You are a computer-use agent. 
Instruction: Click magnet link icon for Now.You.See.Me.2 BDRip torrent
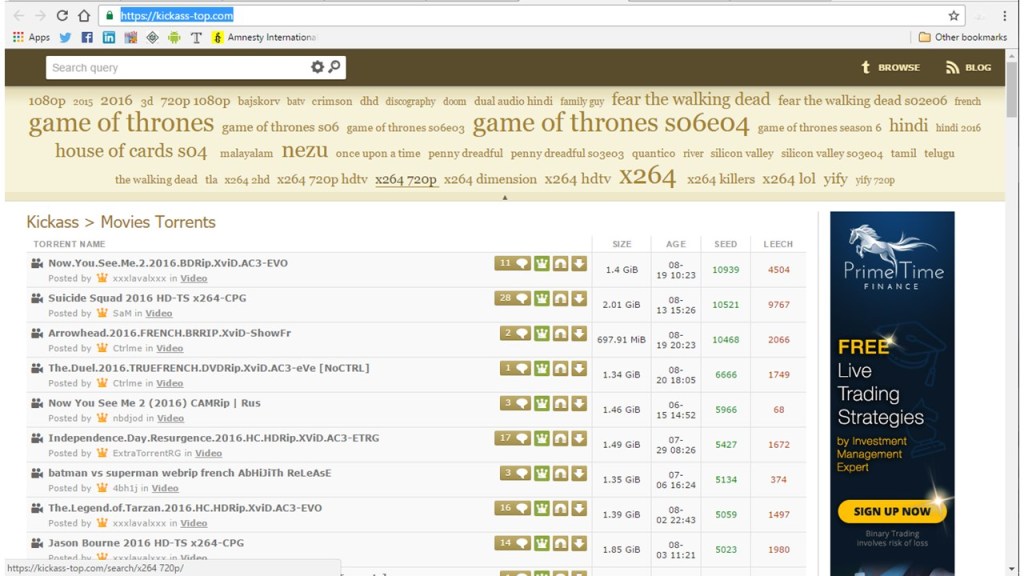(x=561, y=264)
